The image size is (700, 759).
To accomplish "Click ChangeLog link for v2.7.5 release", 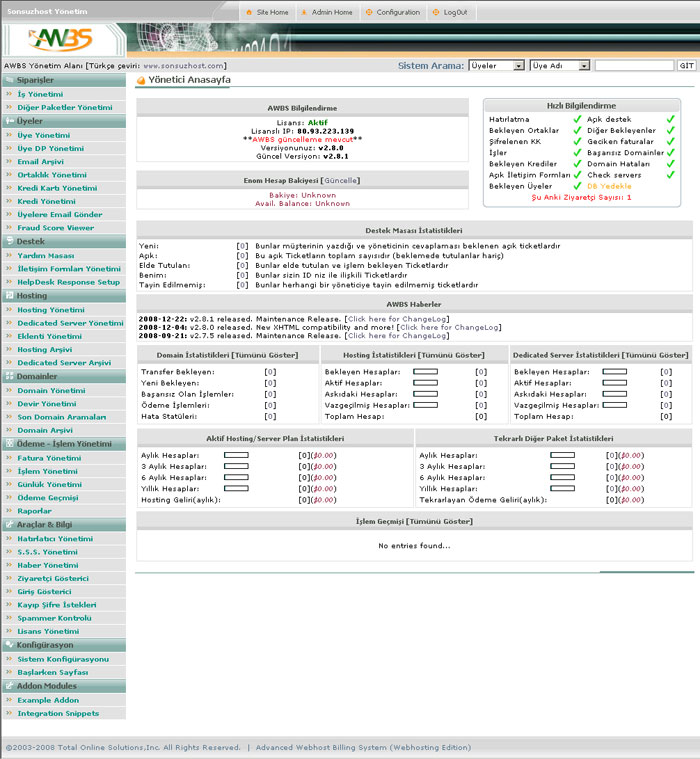I will (398, 335).
